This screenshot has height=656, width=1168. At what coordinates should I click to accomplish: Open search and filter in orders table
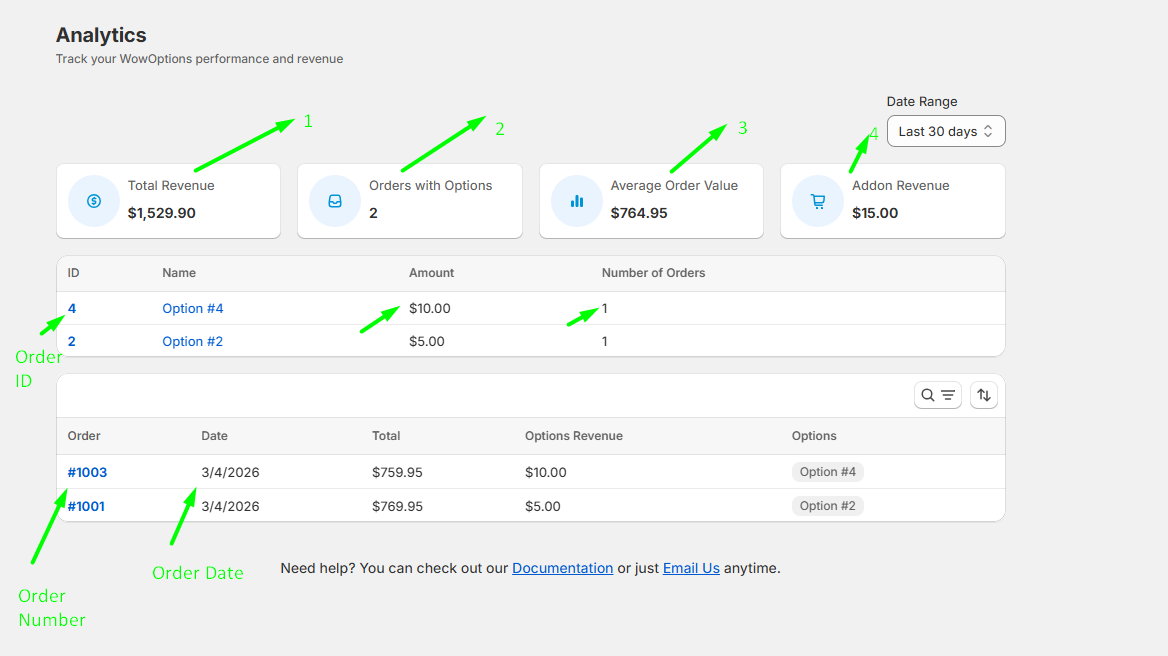point(938,396)
